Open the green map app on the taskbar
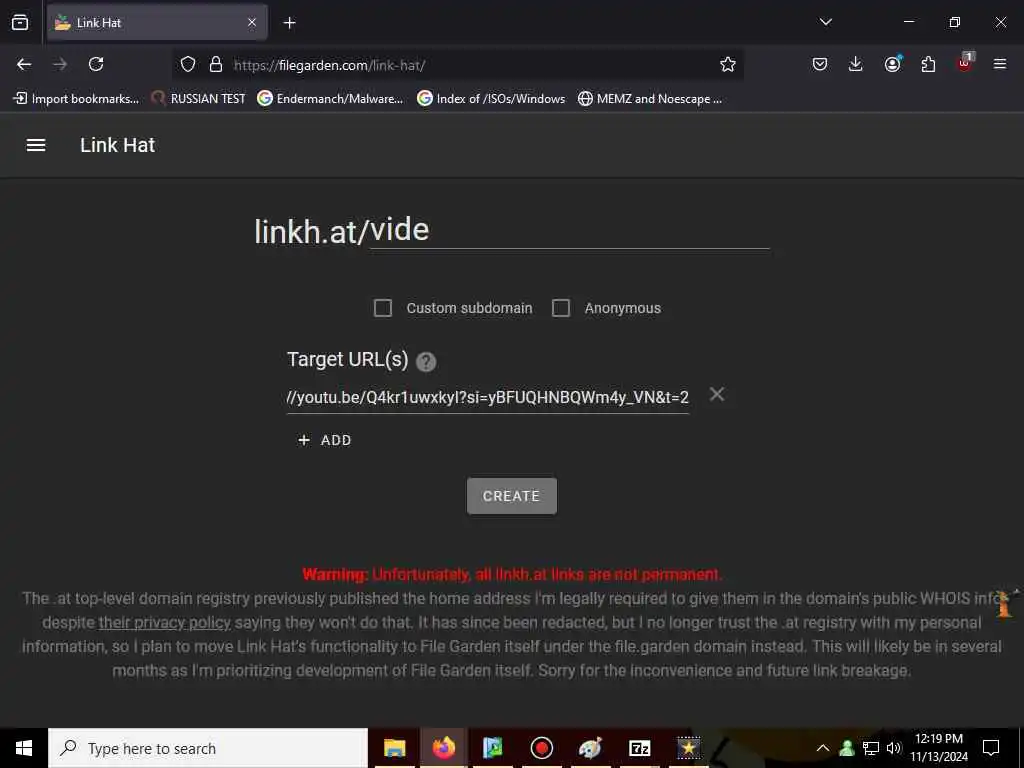 492,748
